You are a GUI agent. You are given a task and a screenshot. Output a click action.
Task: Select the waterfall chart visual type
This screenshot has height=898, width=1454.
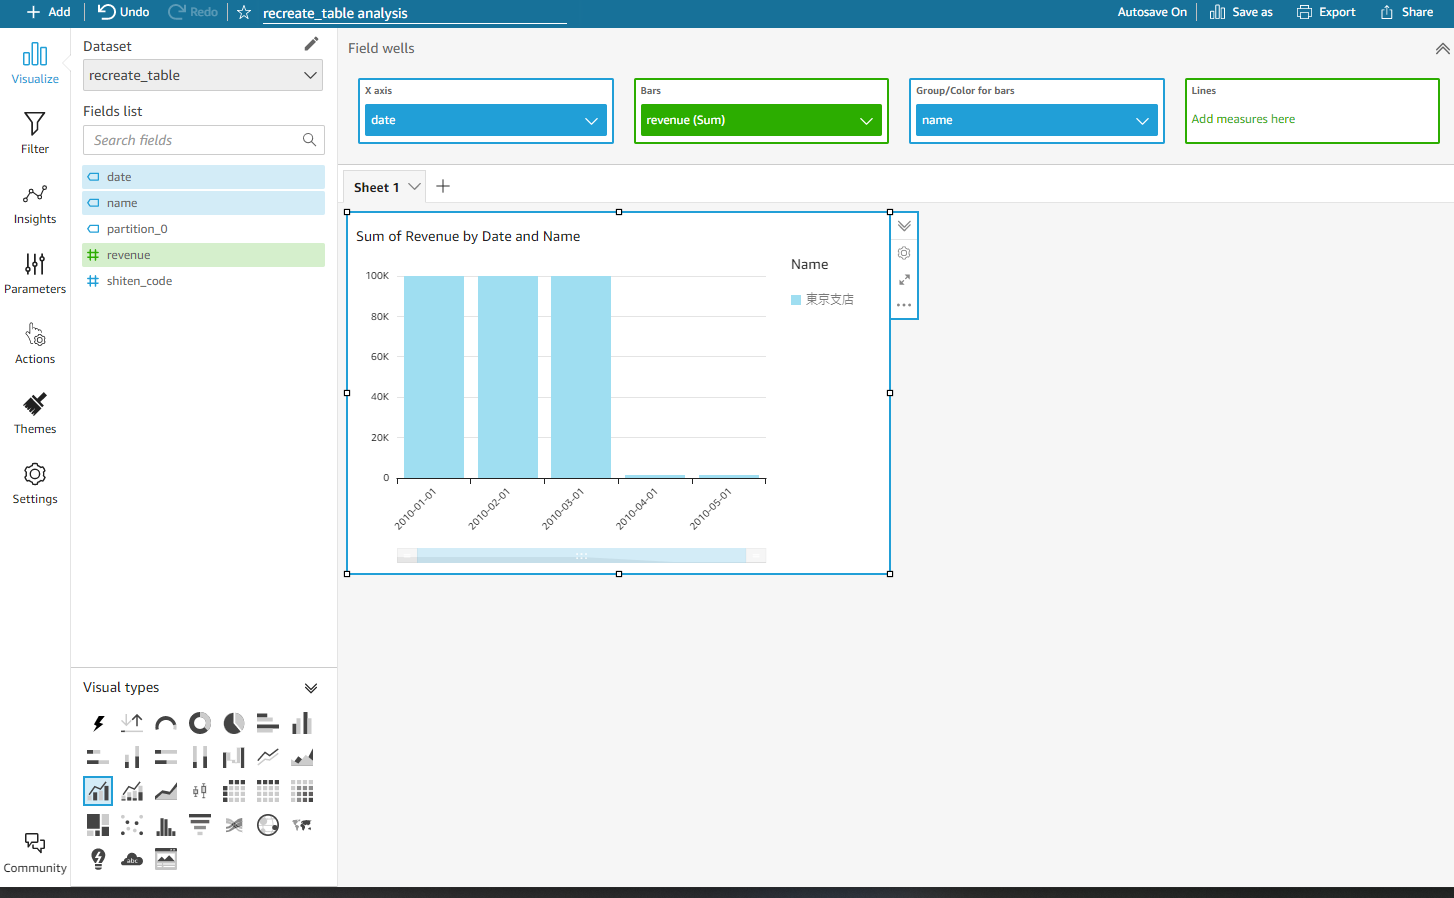[234, 757]
